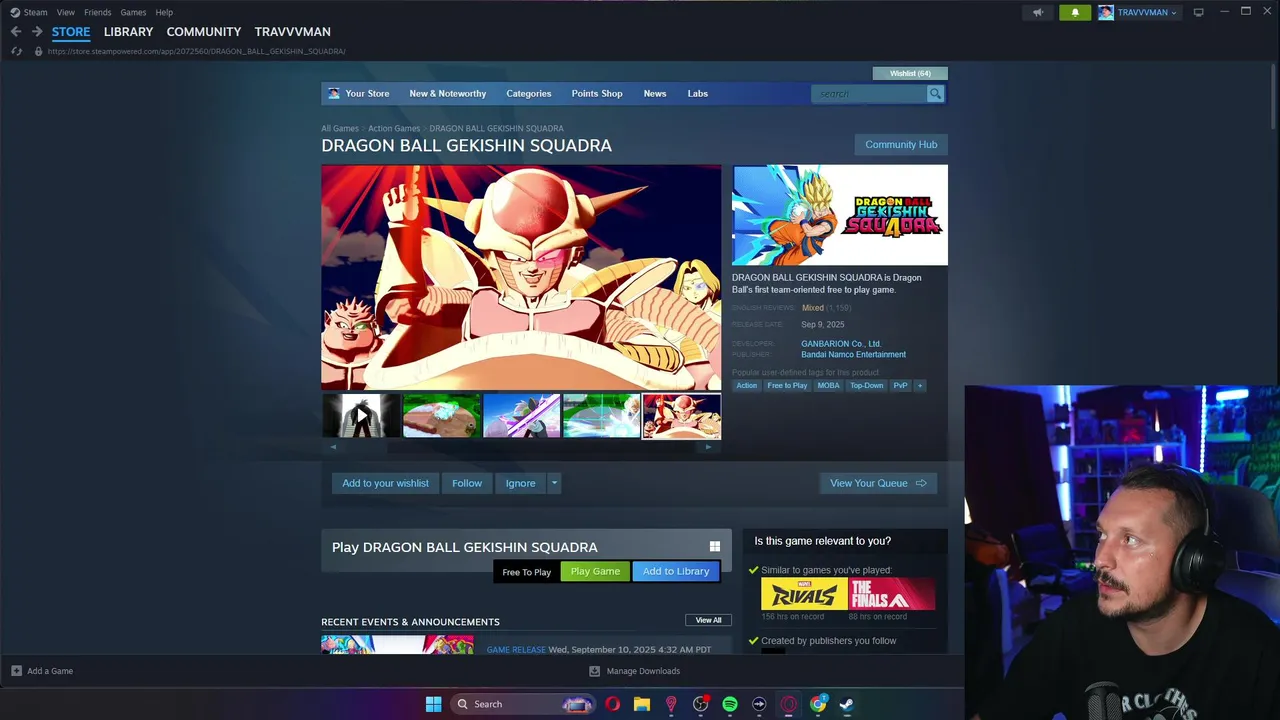Select the STORE tab
The width and height of the screenshot is (1280, 720).
71,32
